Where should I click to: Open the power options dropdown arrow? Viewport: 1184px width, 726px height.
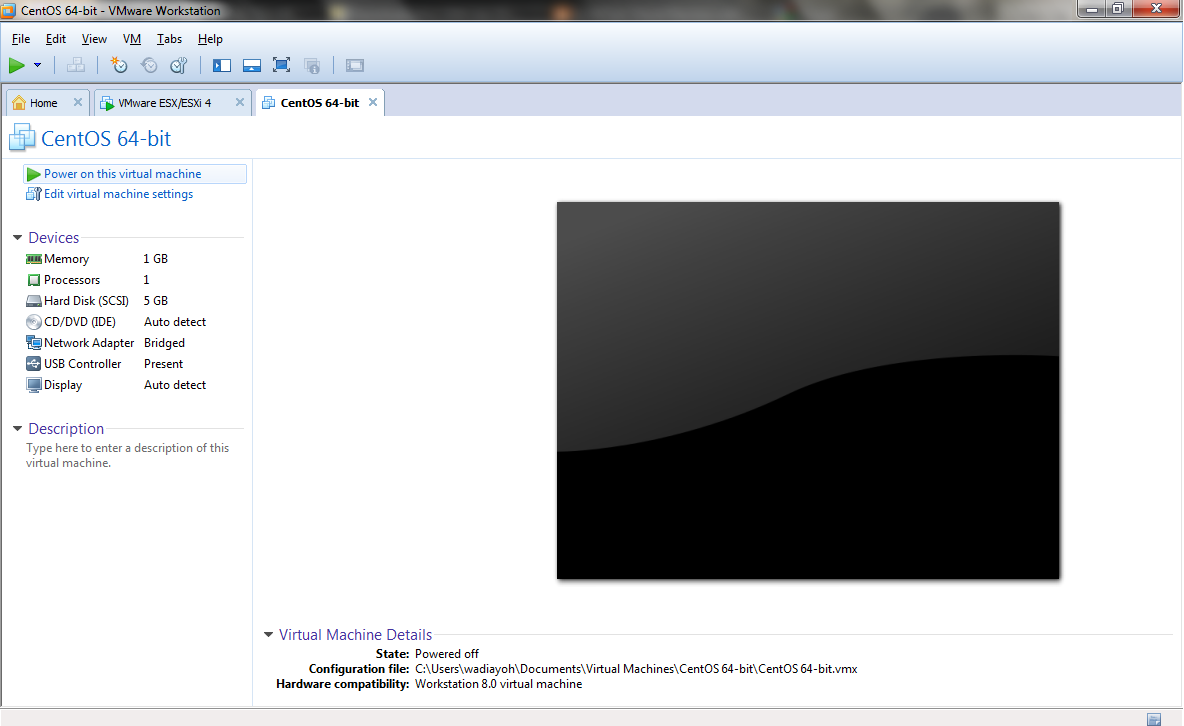pos(37,66)
